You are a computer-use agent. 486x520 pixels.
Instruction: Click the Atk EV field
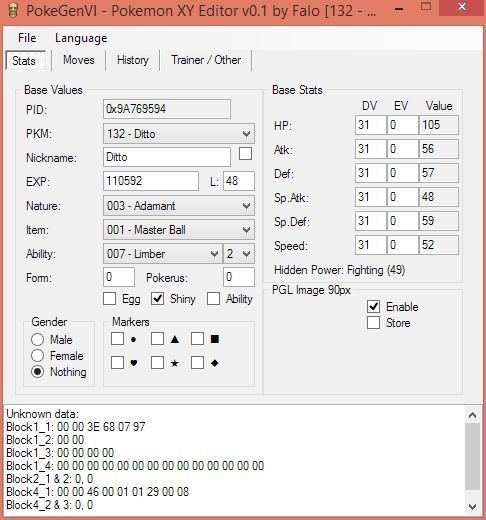click(x=403, y=149)
